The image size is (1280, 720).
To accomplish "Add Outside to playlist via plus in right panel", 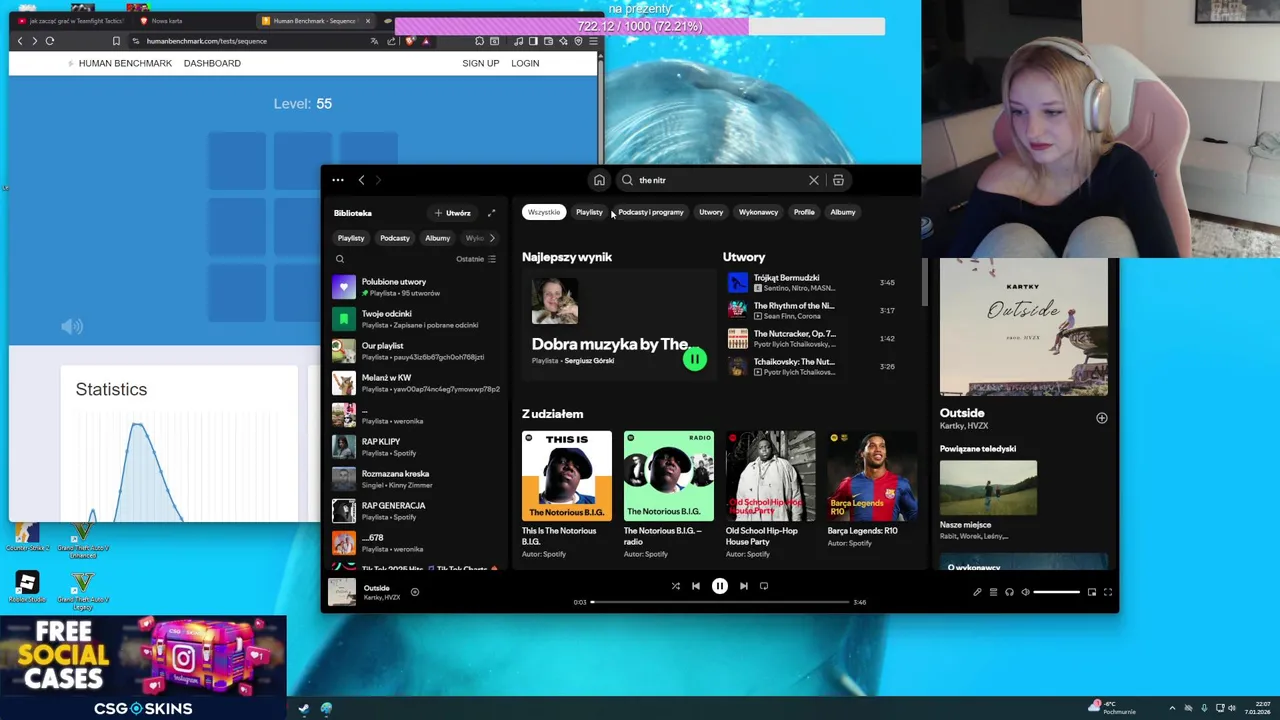I will click(x=1101, y=418).
